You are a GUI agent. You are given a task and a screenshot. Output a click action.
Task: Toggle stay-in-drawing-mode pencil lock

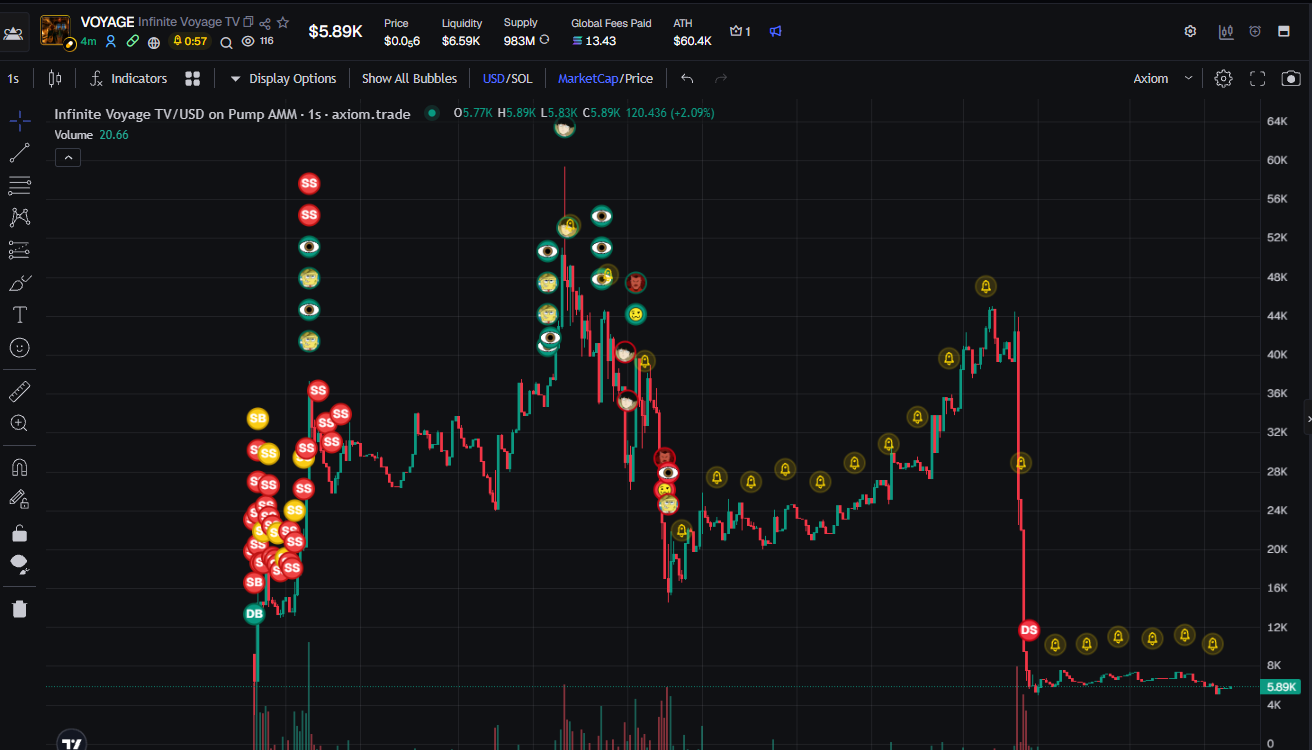tap(19, 499)
